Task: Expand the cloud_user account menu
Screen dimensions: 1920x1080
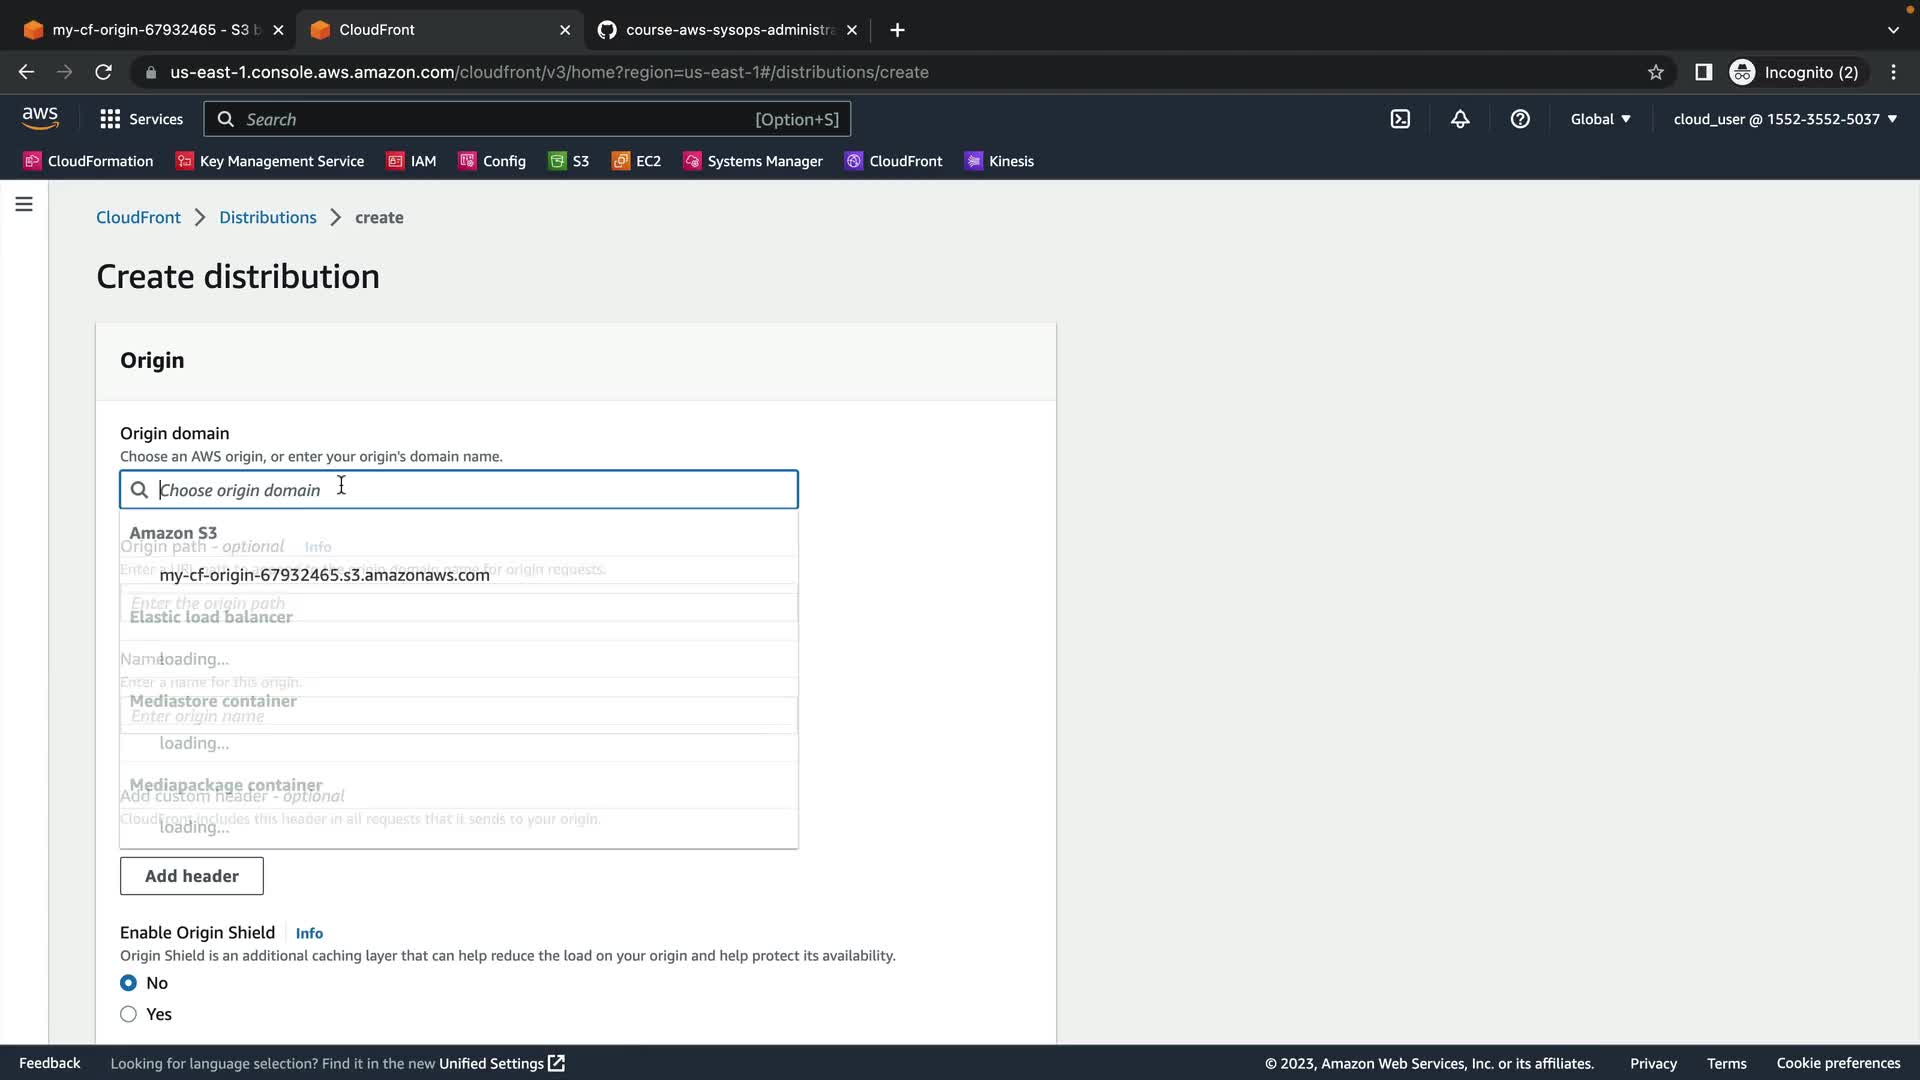Action: (x=1785, y=119)
